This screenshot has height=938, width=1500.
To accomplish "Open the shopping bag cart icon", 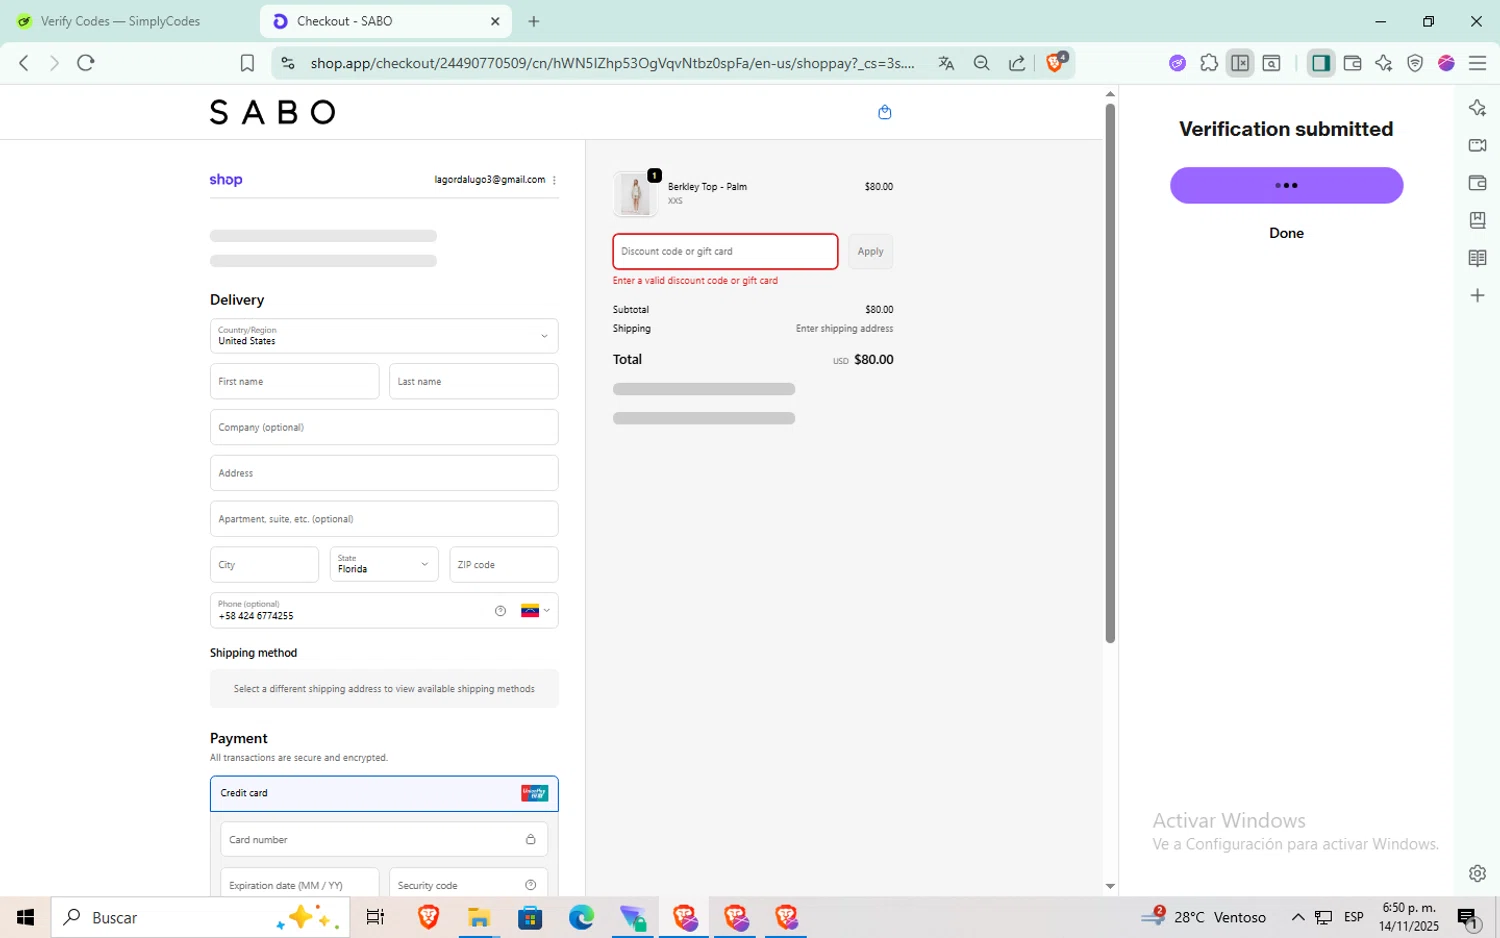I will (x=884, y=112).
